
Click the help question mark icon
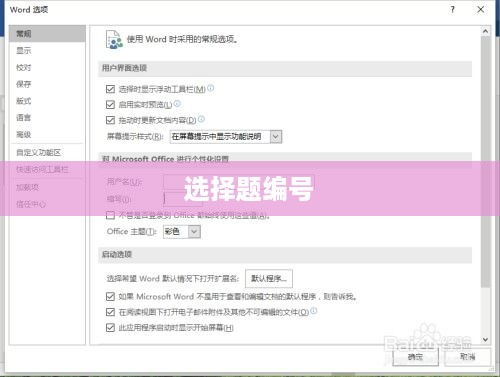(x=453, y=10)
